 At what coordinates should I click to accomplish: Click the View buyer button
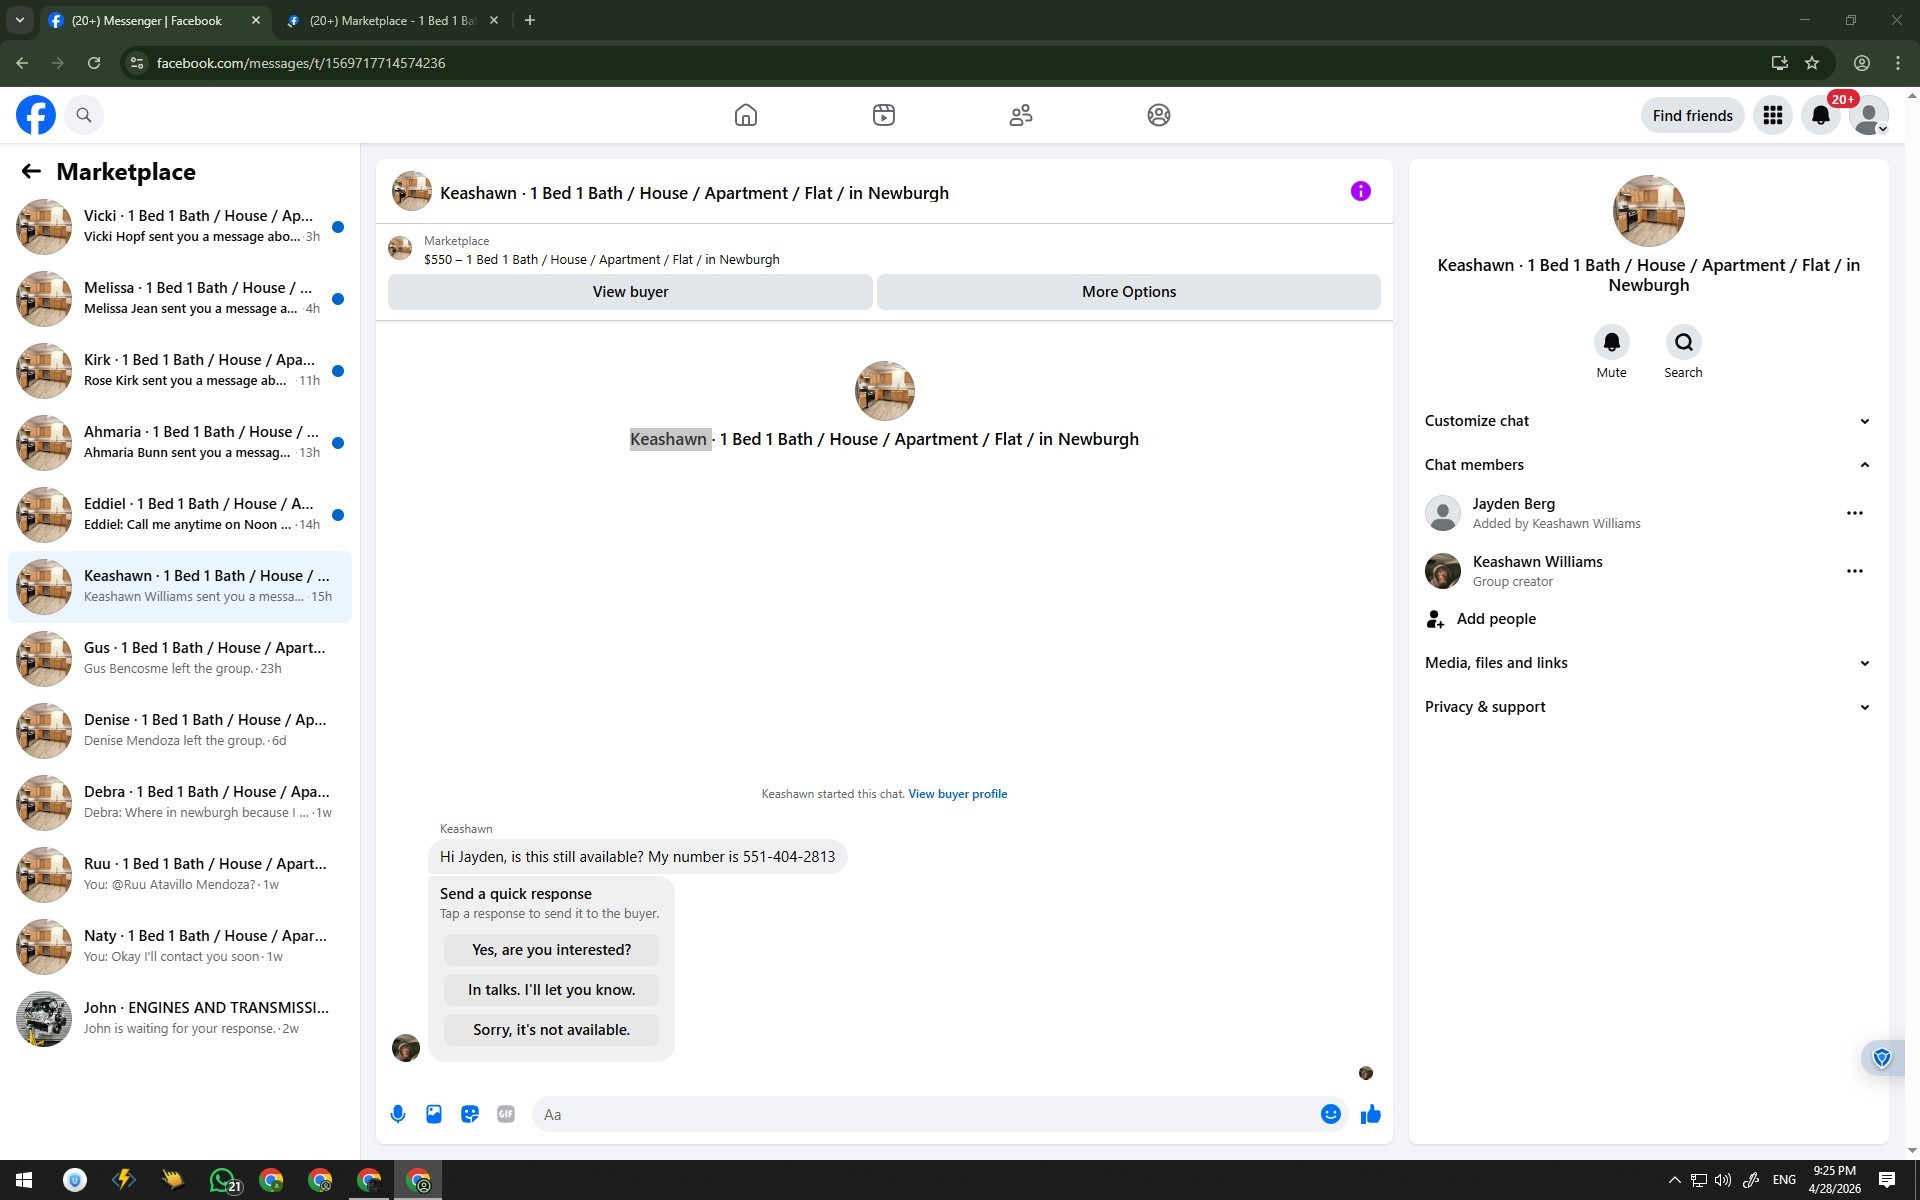point(630,292)
